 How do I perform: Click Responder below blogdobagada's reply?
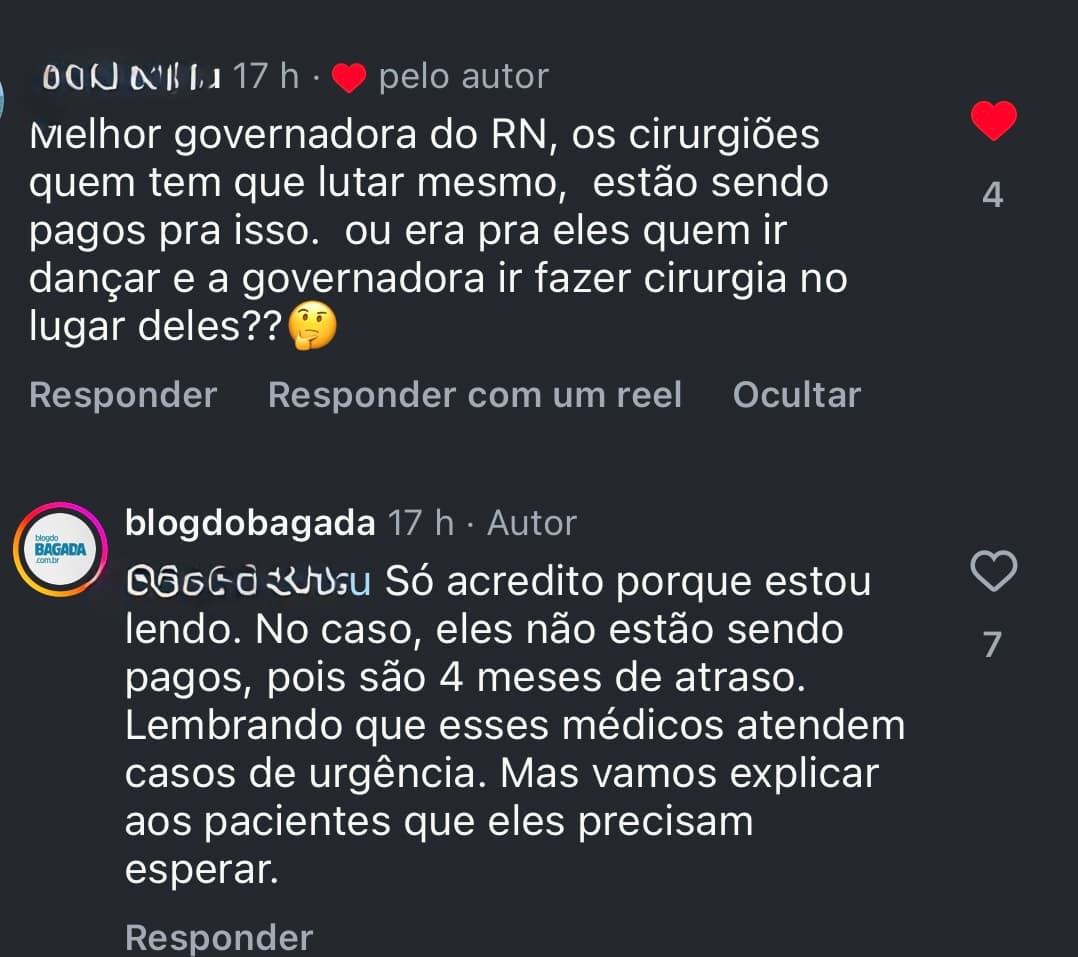(216, 936)
